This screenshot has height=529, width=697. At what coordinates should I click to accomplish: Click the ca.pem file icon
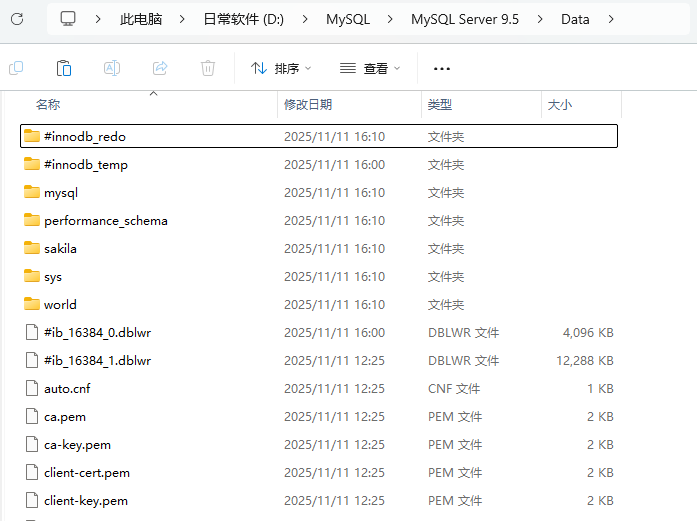coord(32,416)
